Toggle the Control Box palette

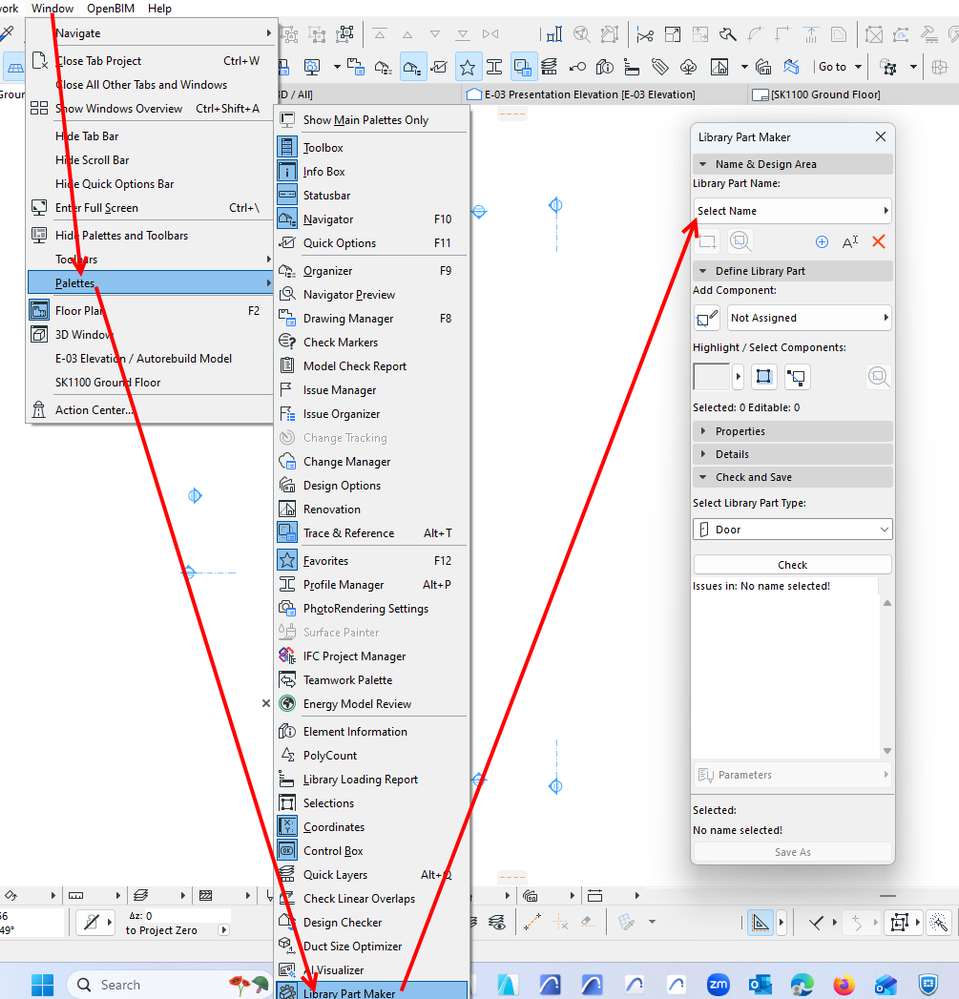[x=372, y=851]
